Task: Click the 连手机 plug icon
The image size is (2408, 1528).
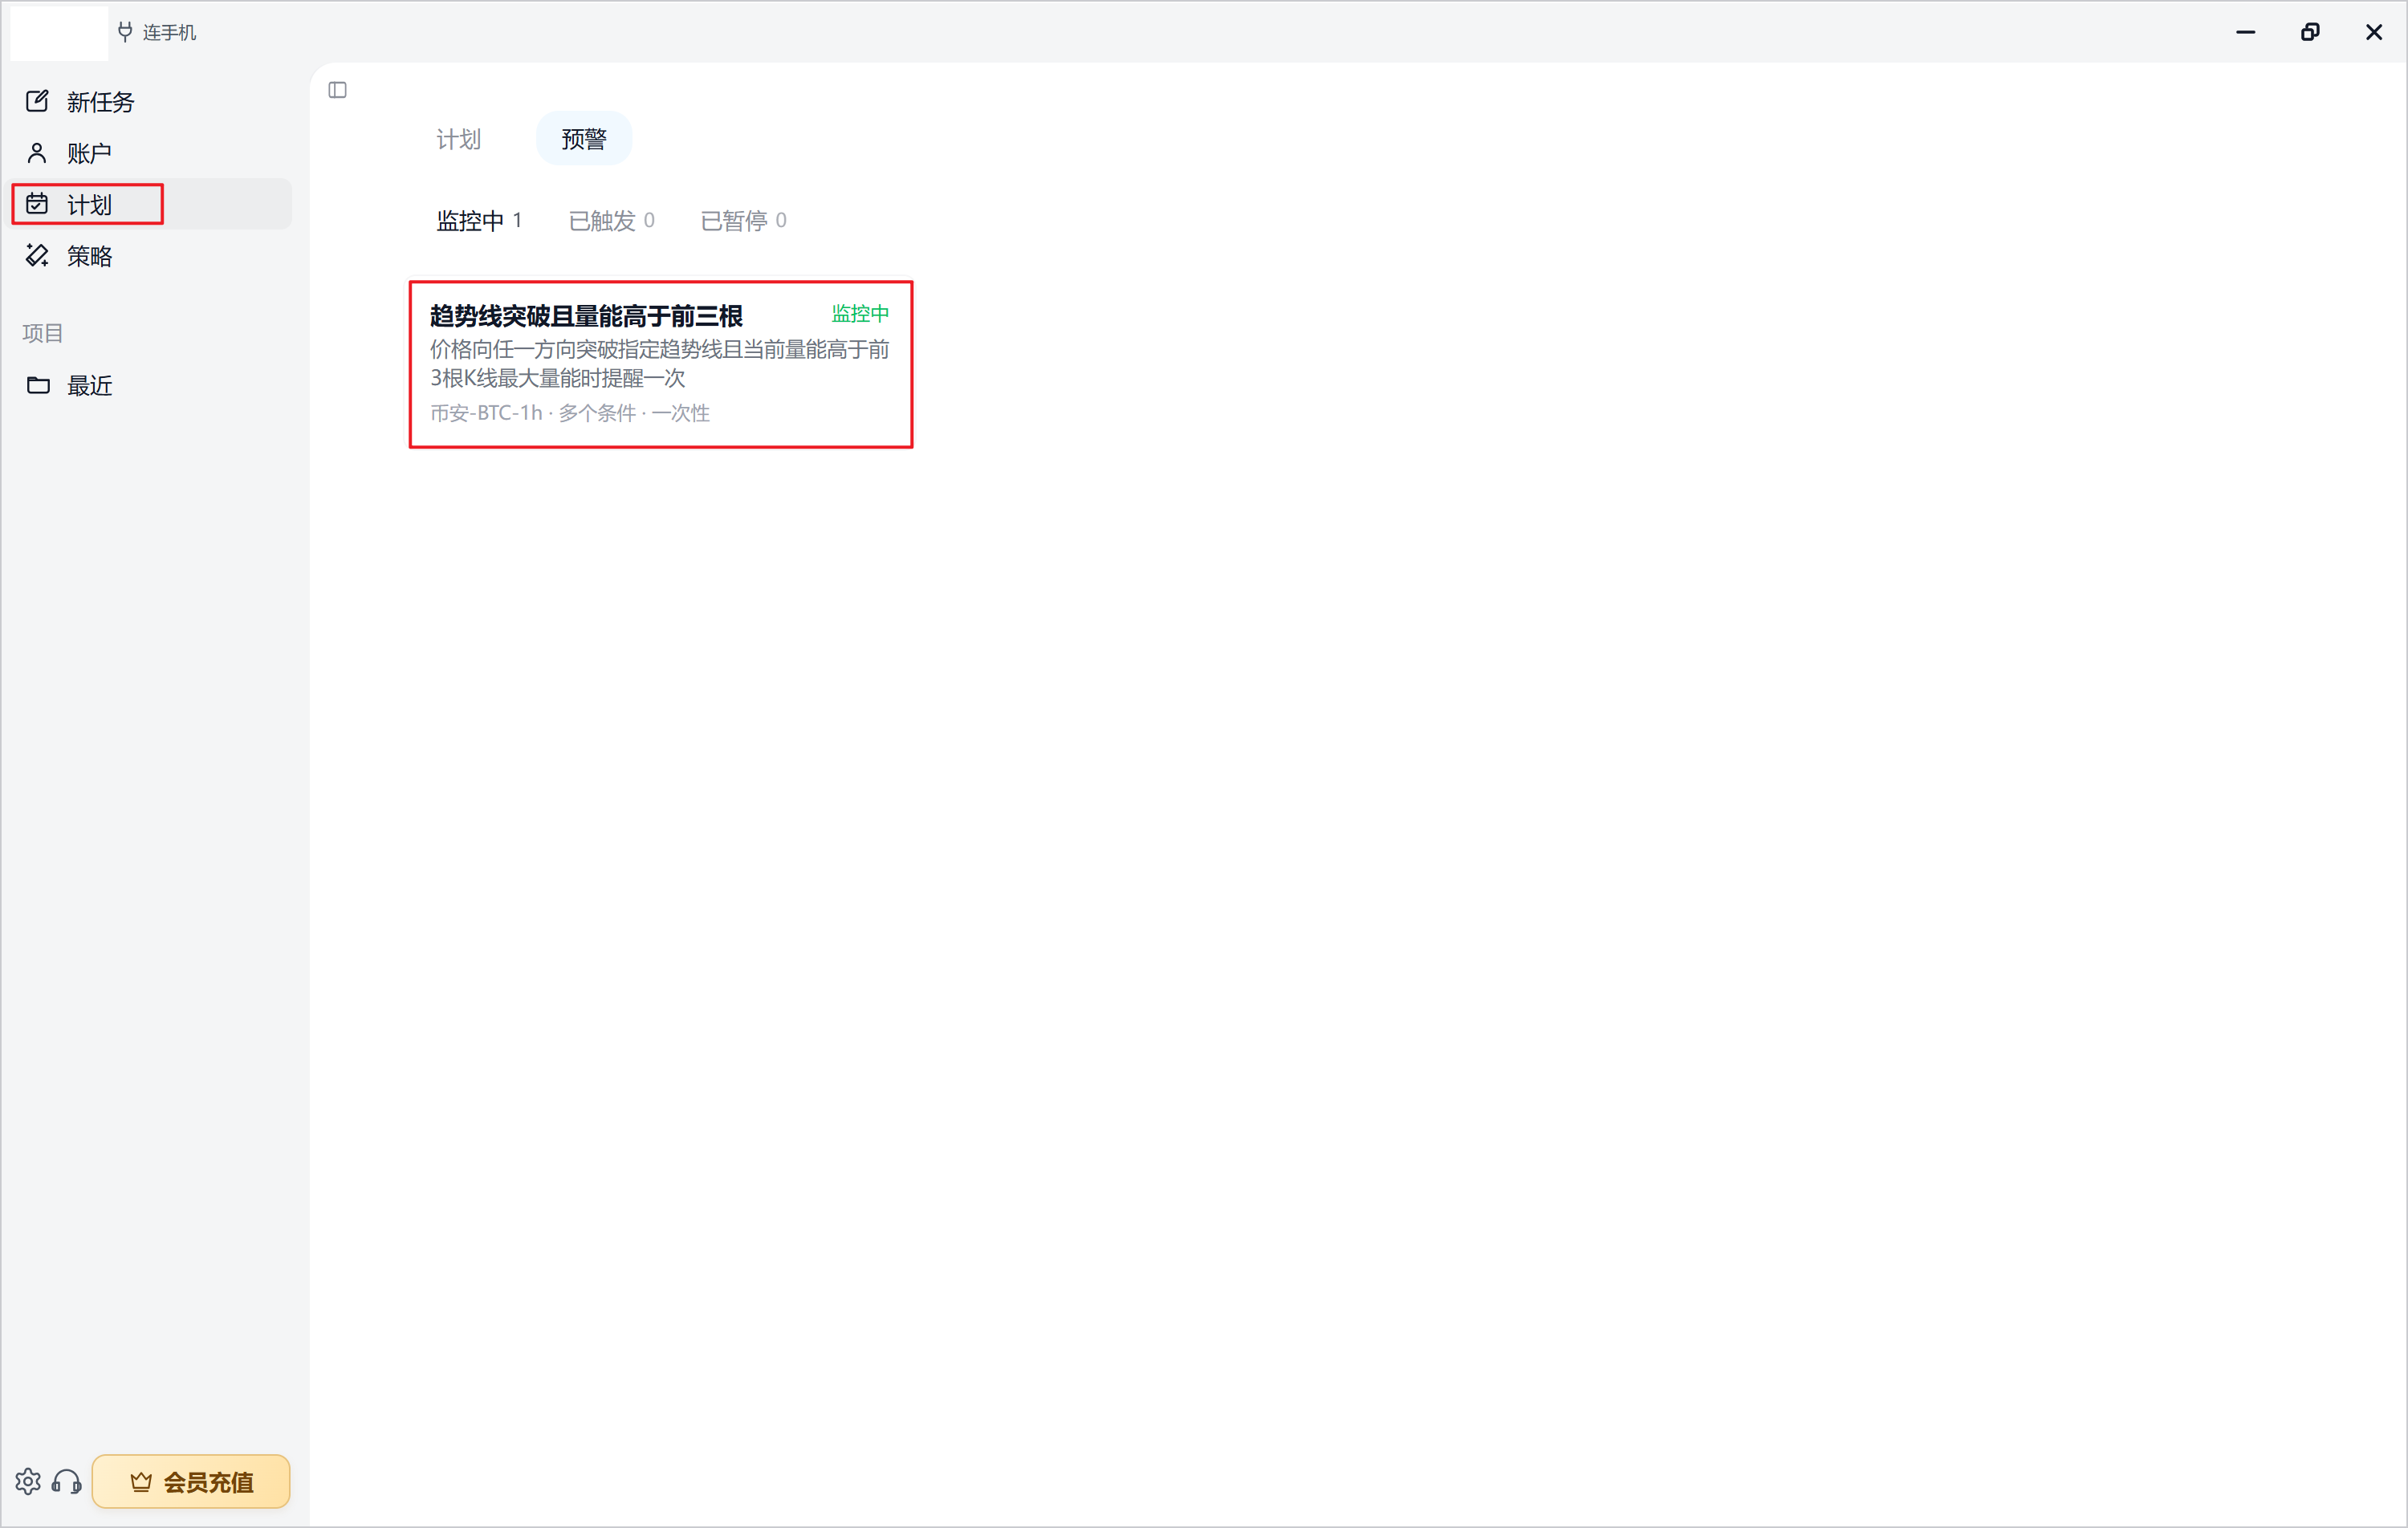Action: [x=125, y=32]
